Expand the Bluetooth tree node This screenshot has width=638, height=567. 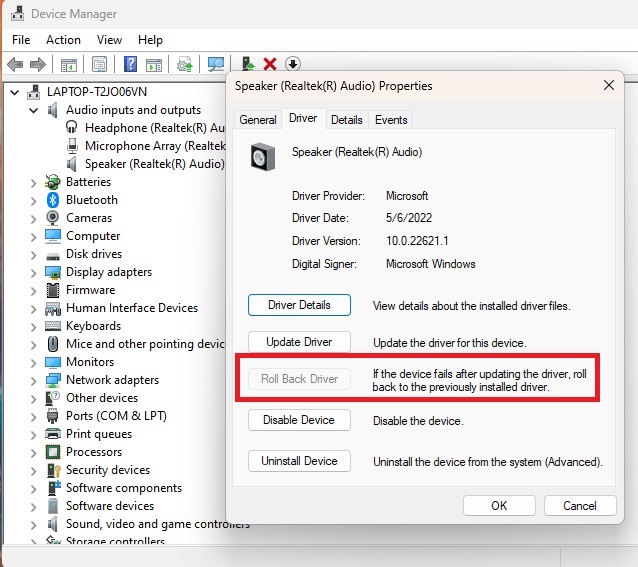(34, 201)
